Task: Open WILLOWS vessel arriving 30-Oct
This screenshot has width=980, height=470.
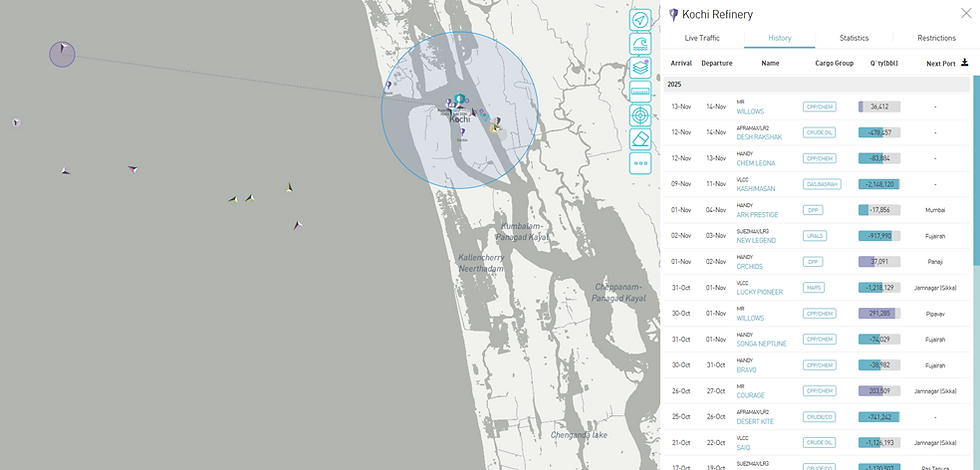Action: [750, 318]
